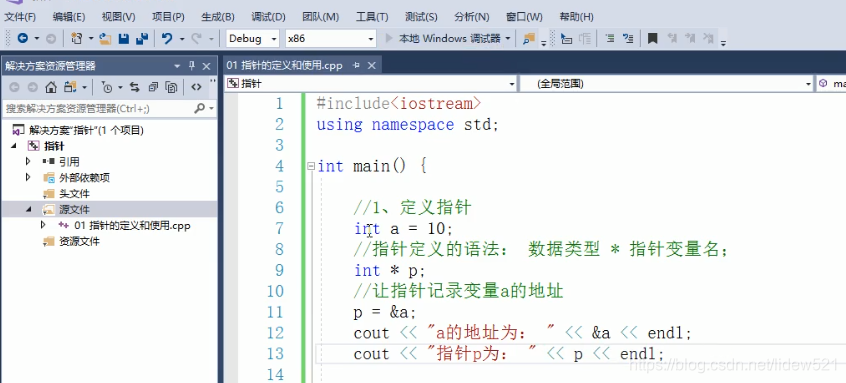Open the 窗口(W) menu
Screen dimensions: 846x383
(524, 17)
